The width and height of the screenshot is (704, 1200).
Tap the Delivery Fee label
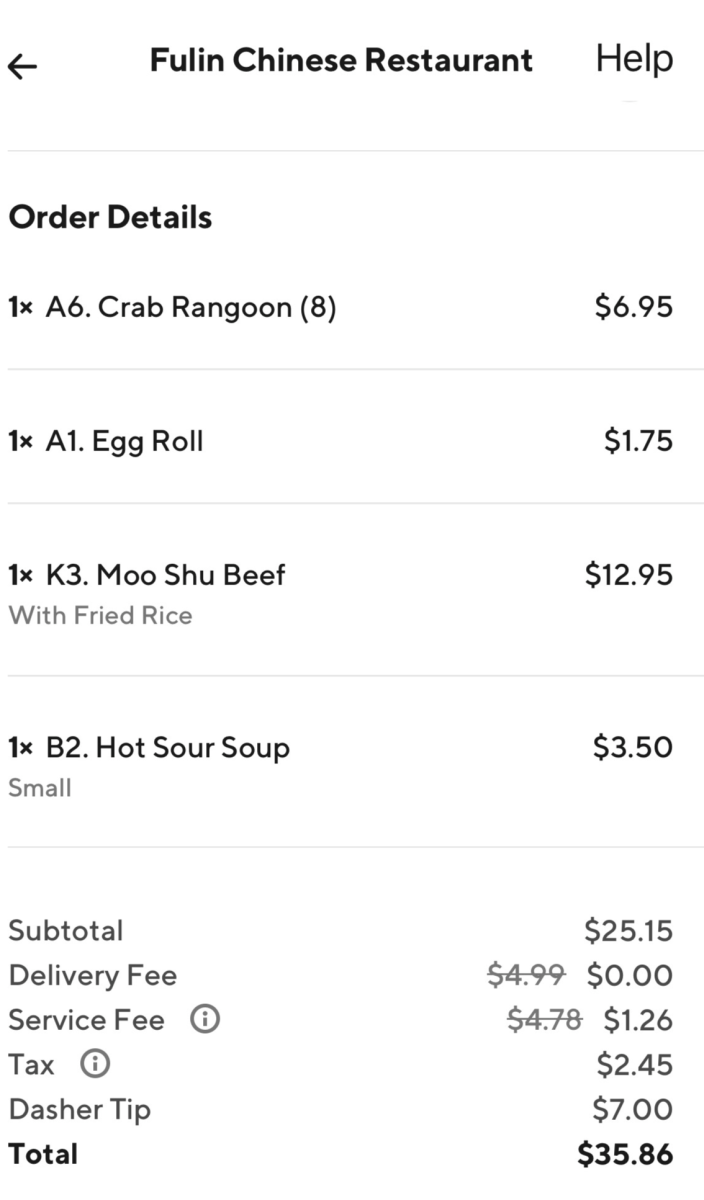point(92,975)
